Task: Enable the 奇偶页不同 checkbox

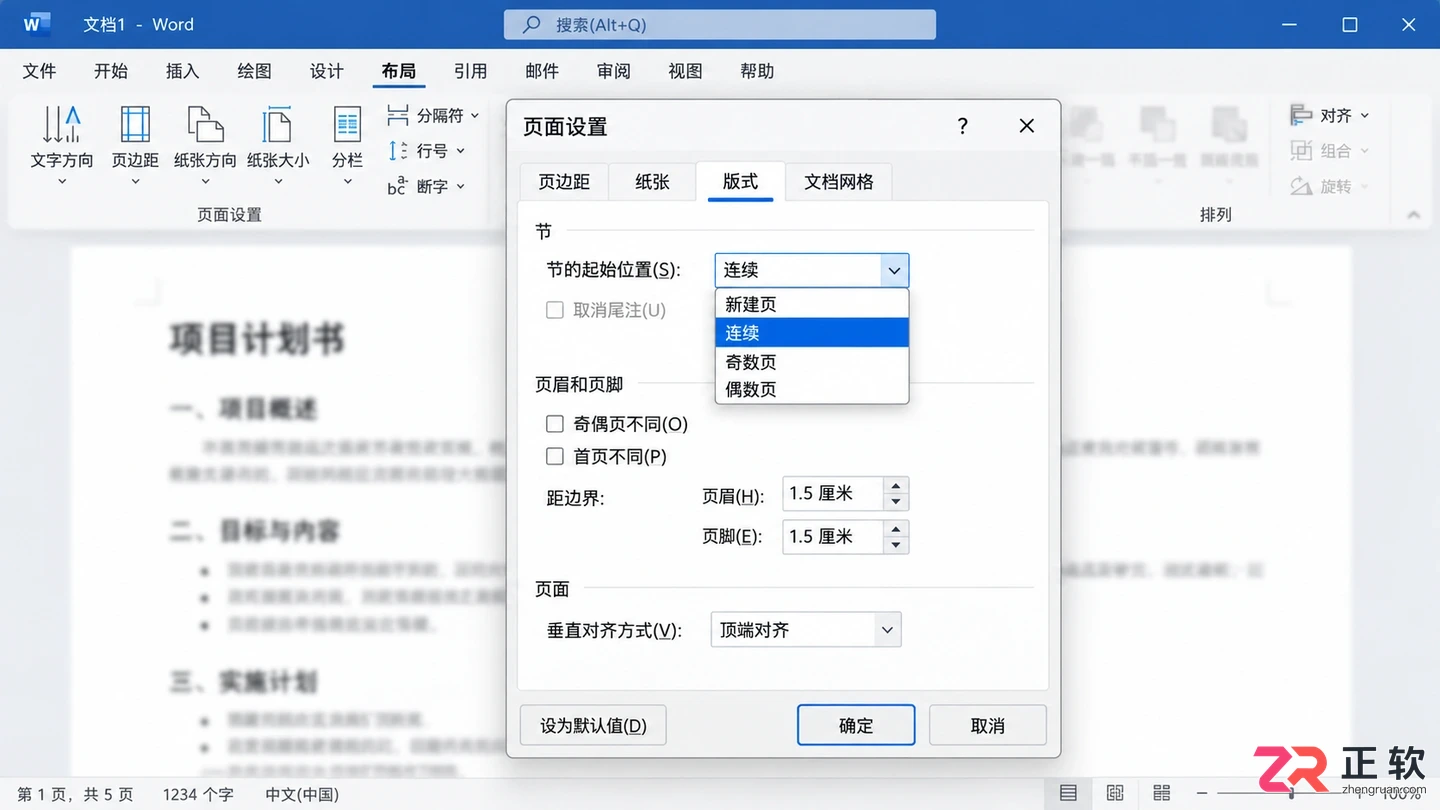Action: click(555, 424)
